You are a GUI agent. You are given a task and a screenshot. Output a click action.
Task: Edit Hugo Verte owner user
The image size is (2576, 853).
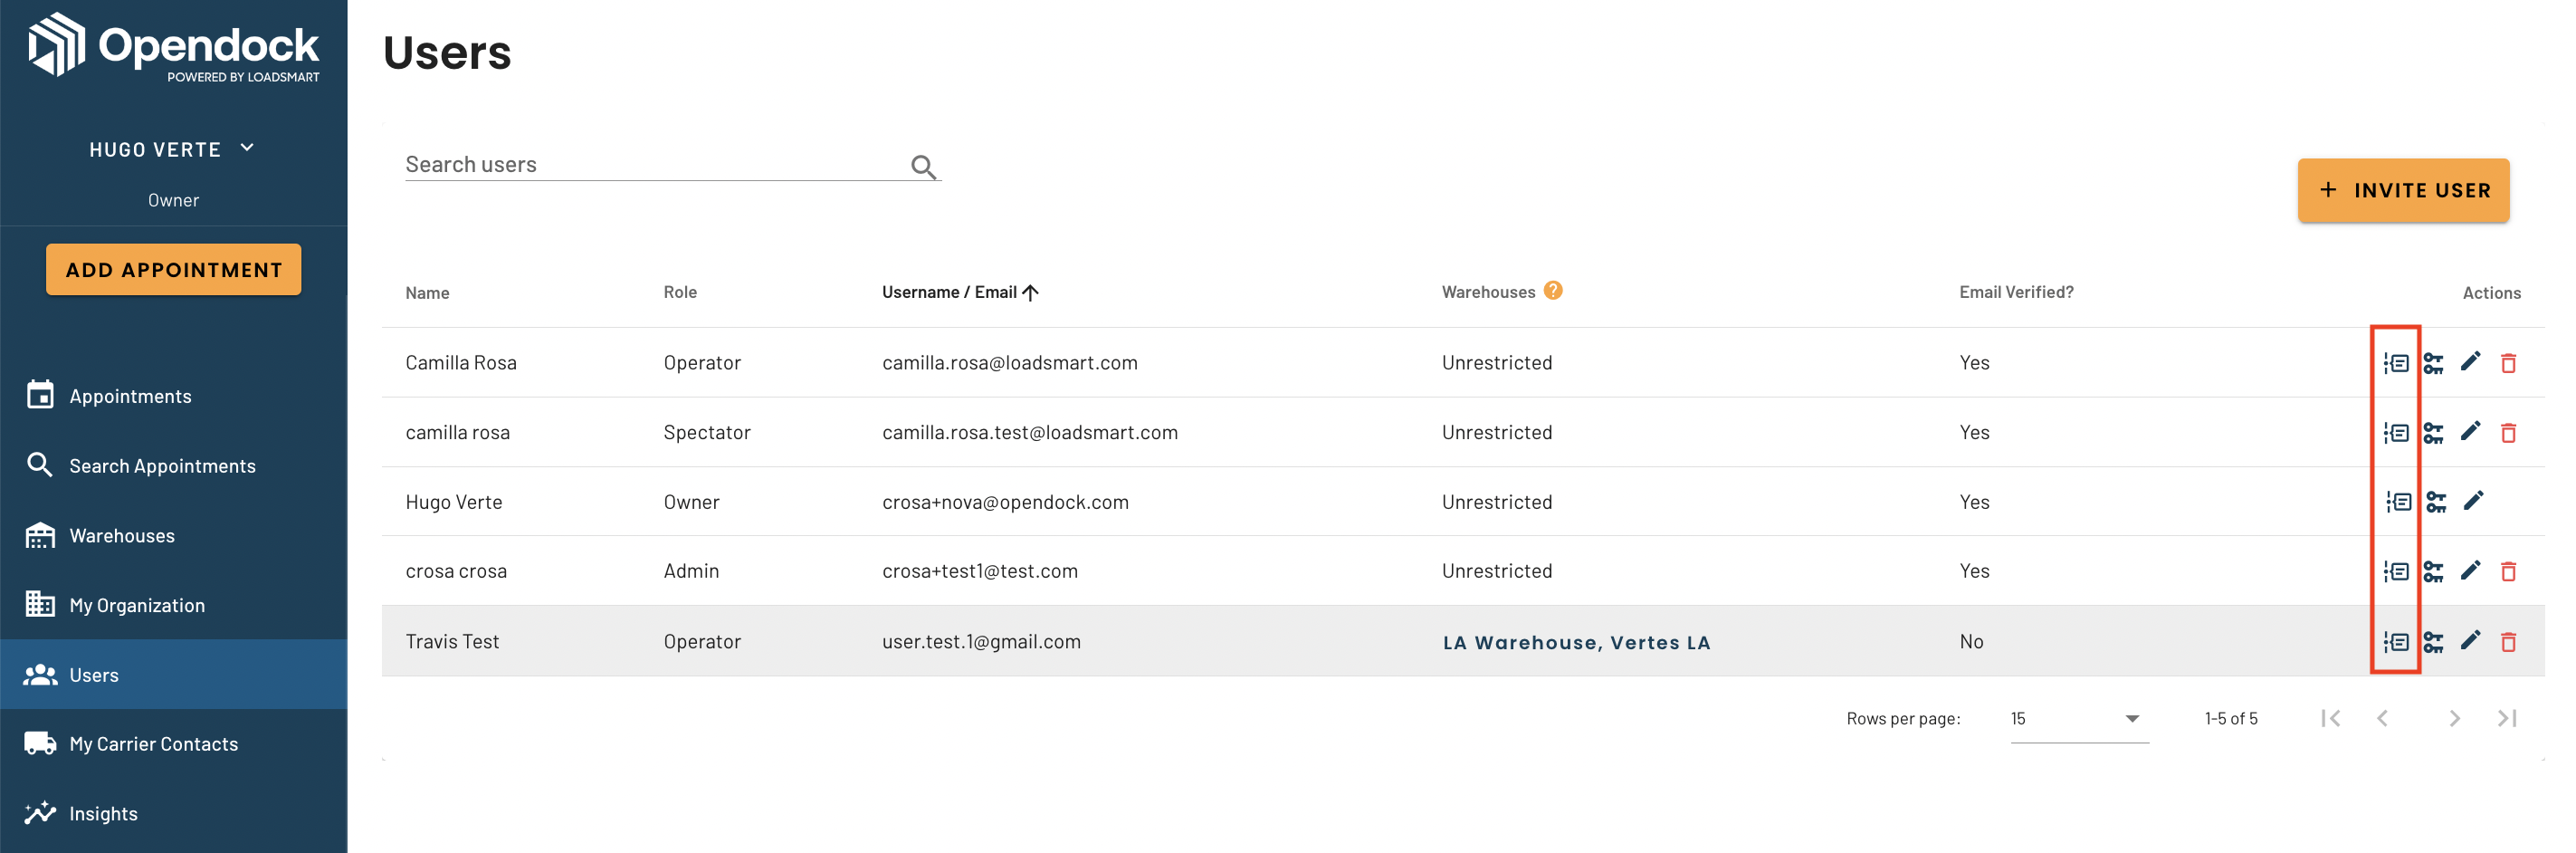pyautogui.click(x=2473, y=500)
